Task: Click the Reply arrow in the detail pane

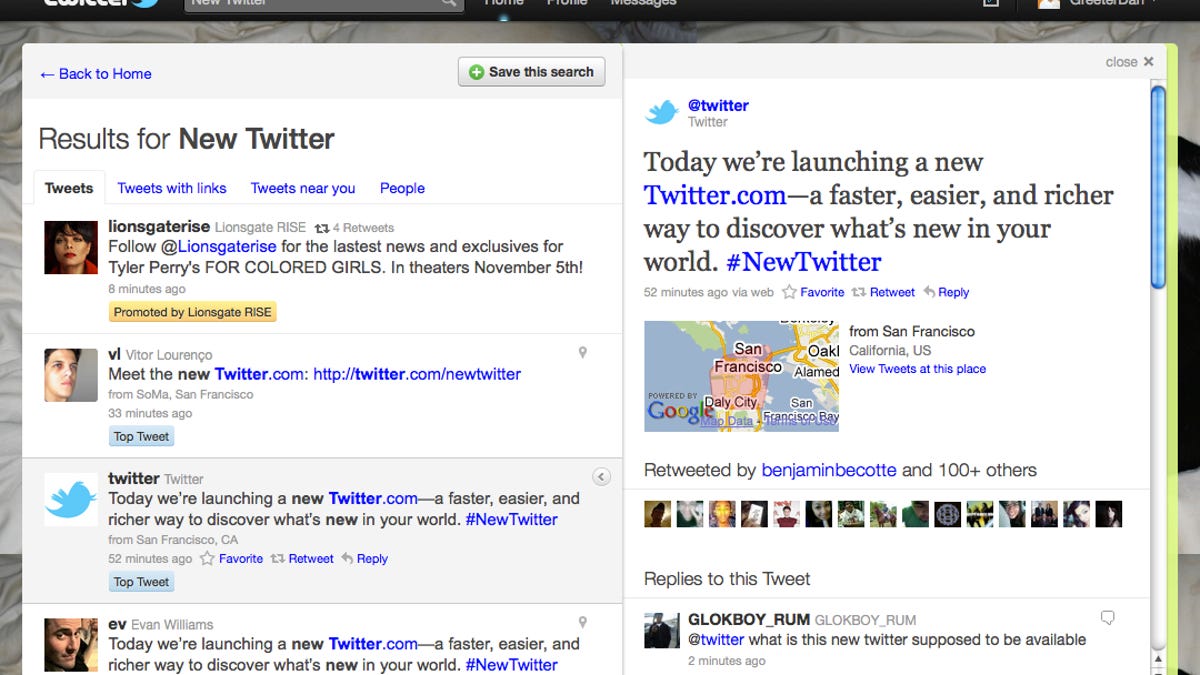Action: pos(930,292)
